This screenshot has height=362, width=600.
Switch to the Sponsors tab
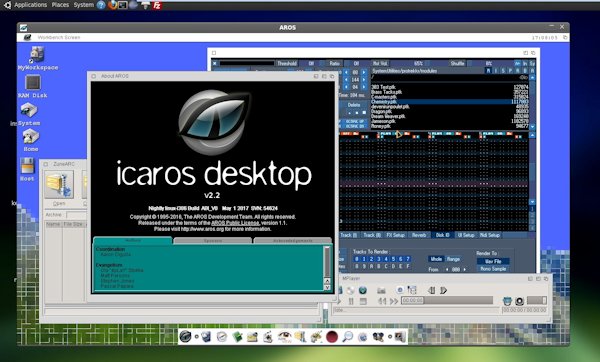pyautogui.click(x=213, y=241)
